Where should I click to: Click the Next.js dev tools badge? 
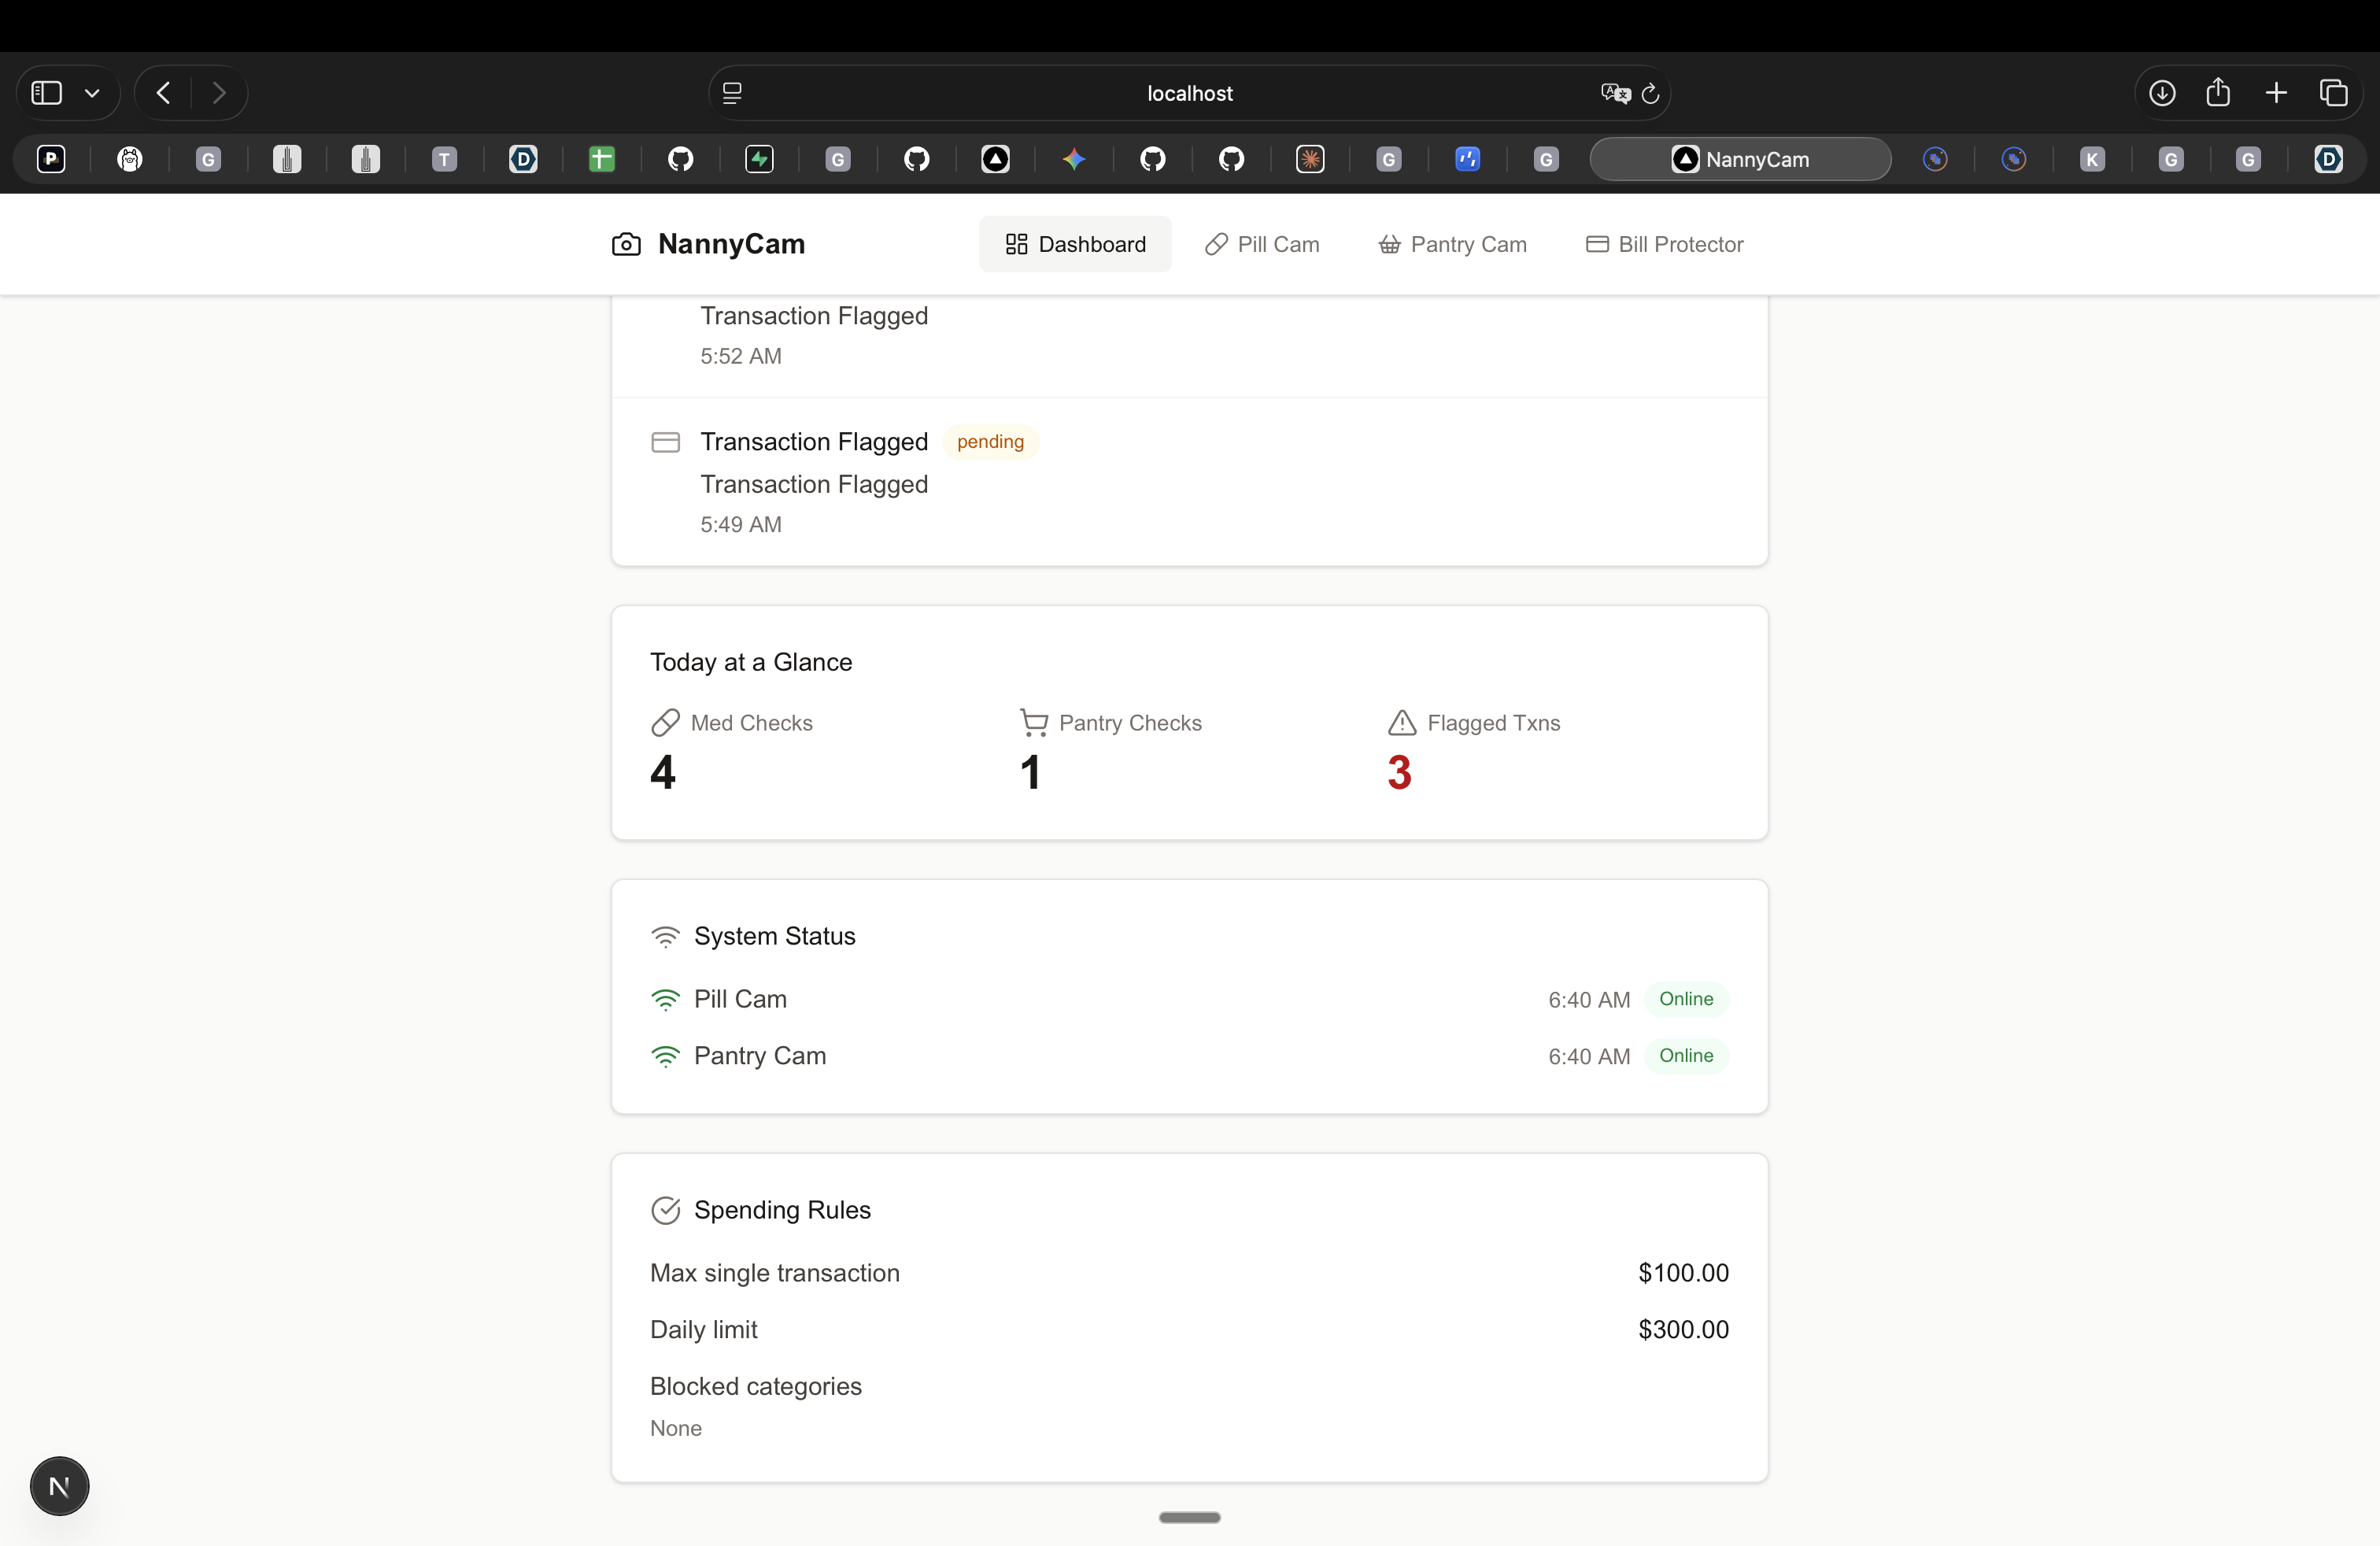59,1486
